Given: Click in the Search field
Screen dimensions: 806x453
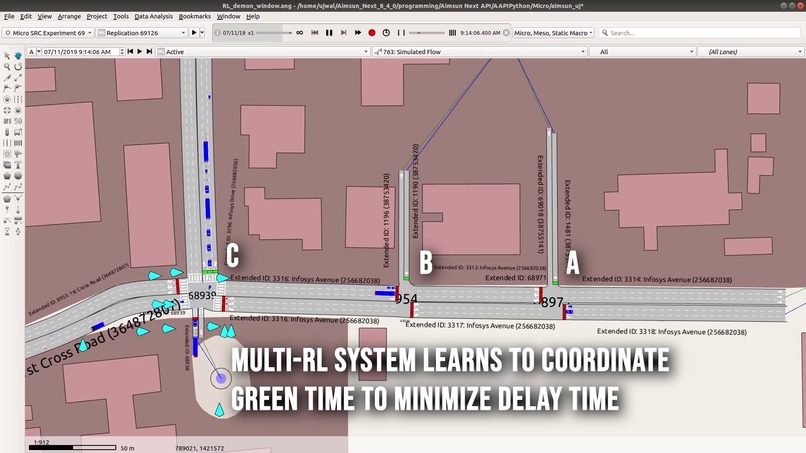Looking at the screenshot, I should click(x=699, y=32).
